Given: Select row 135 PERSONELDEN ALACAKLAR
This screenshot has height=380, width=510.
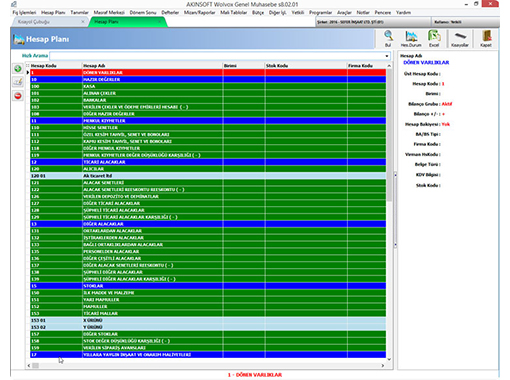Looking at the screenshot, I should [x=208, y=252].
